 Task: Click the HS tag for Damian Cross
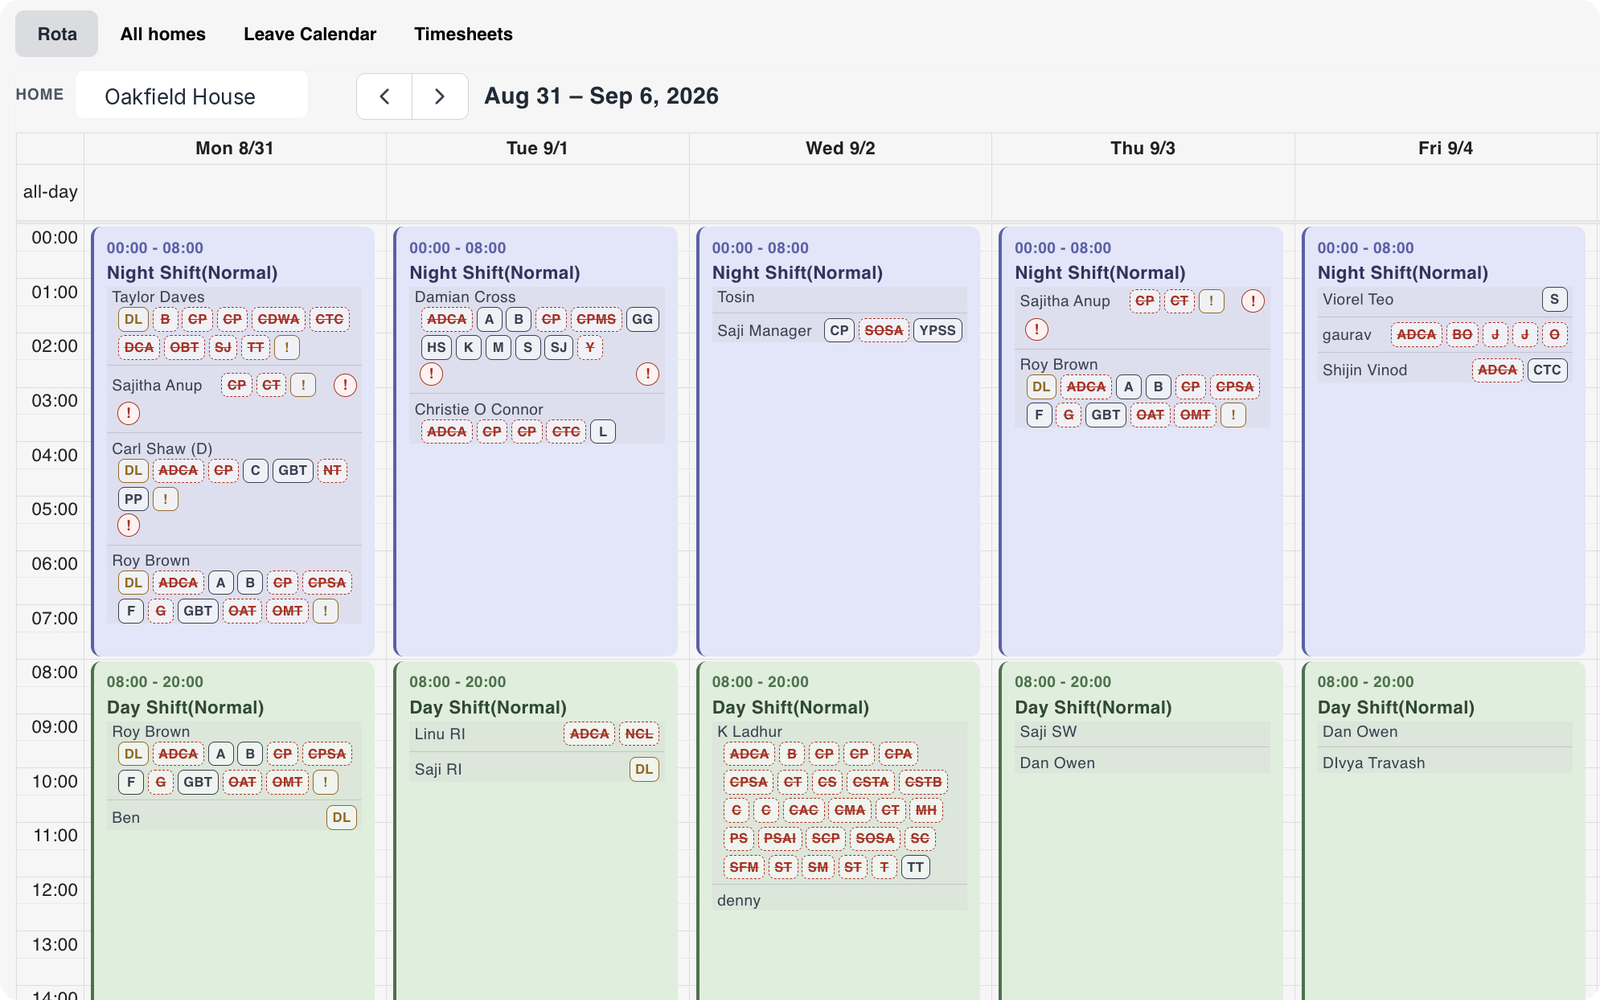[x=437, y=347]
